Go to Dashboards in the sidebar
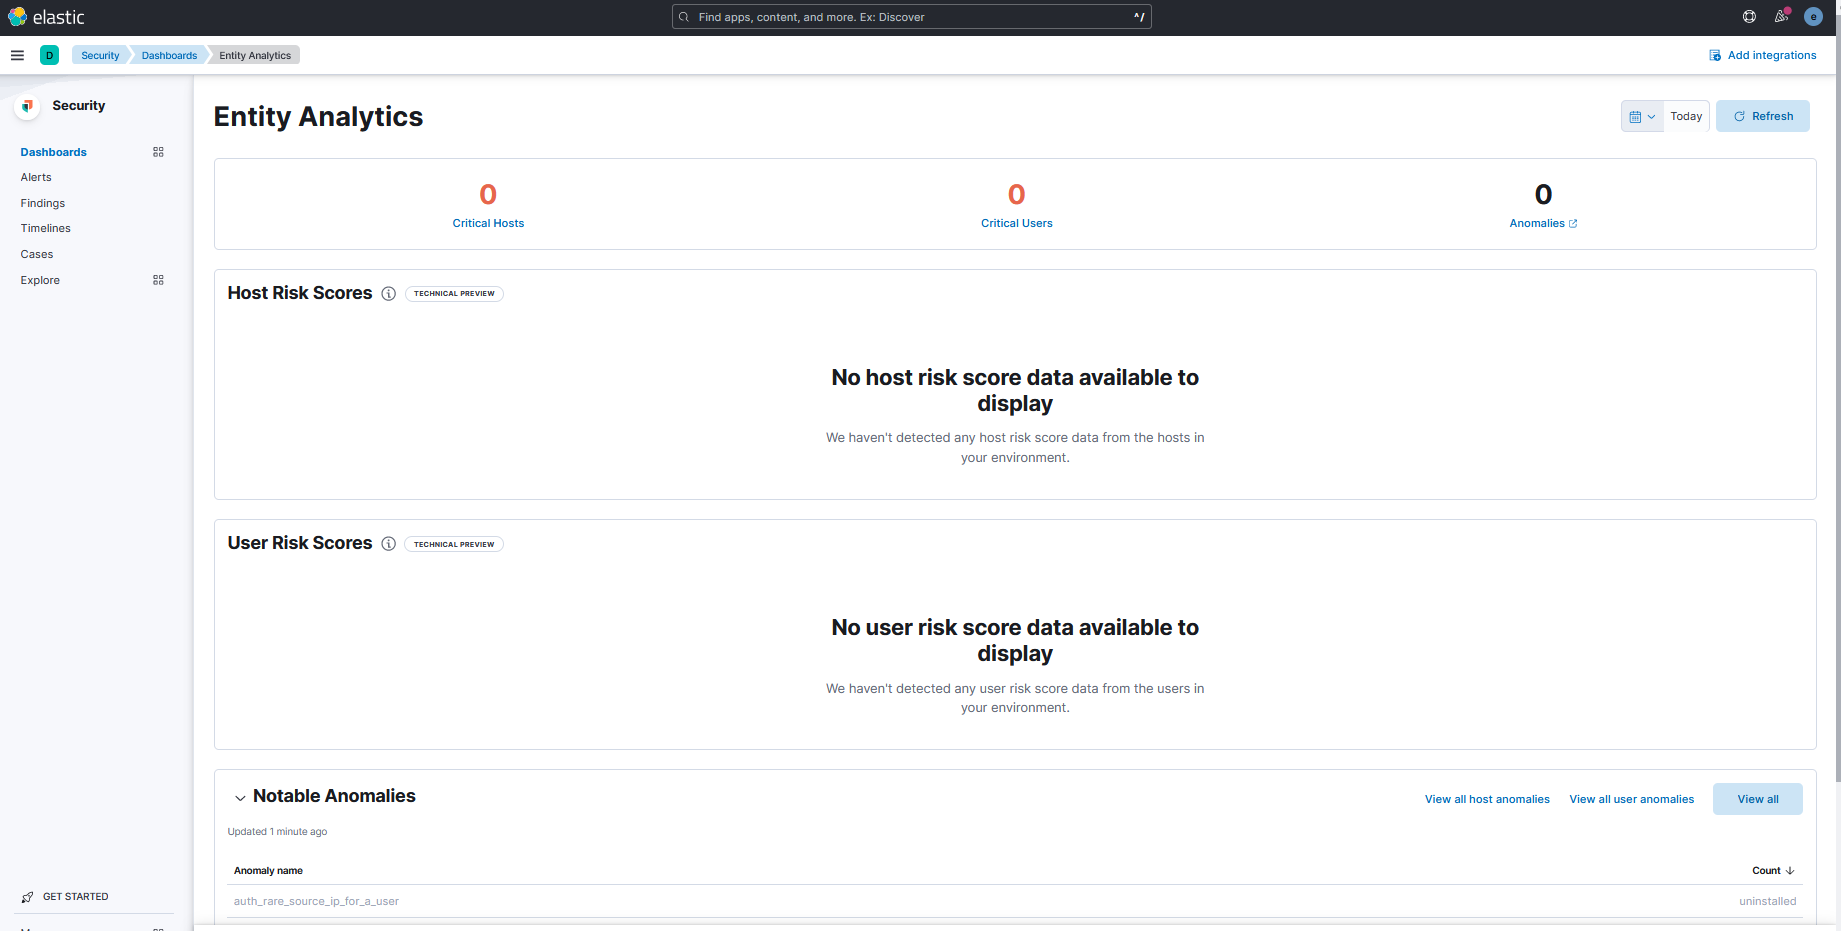 (x=54, y=152)
